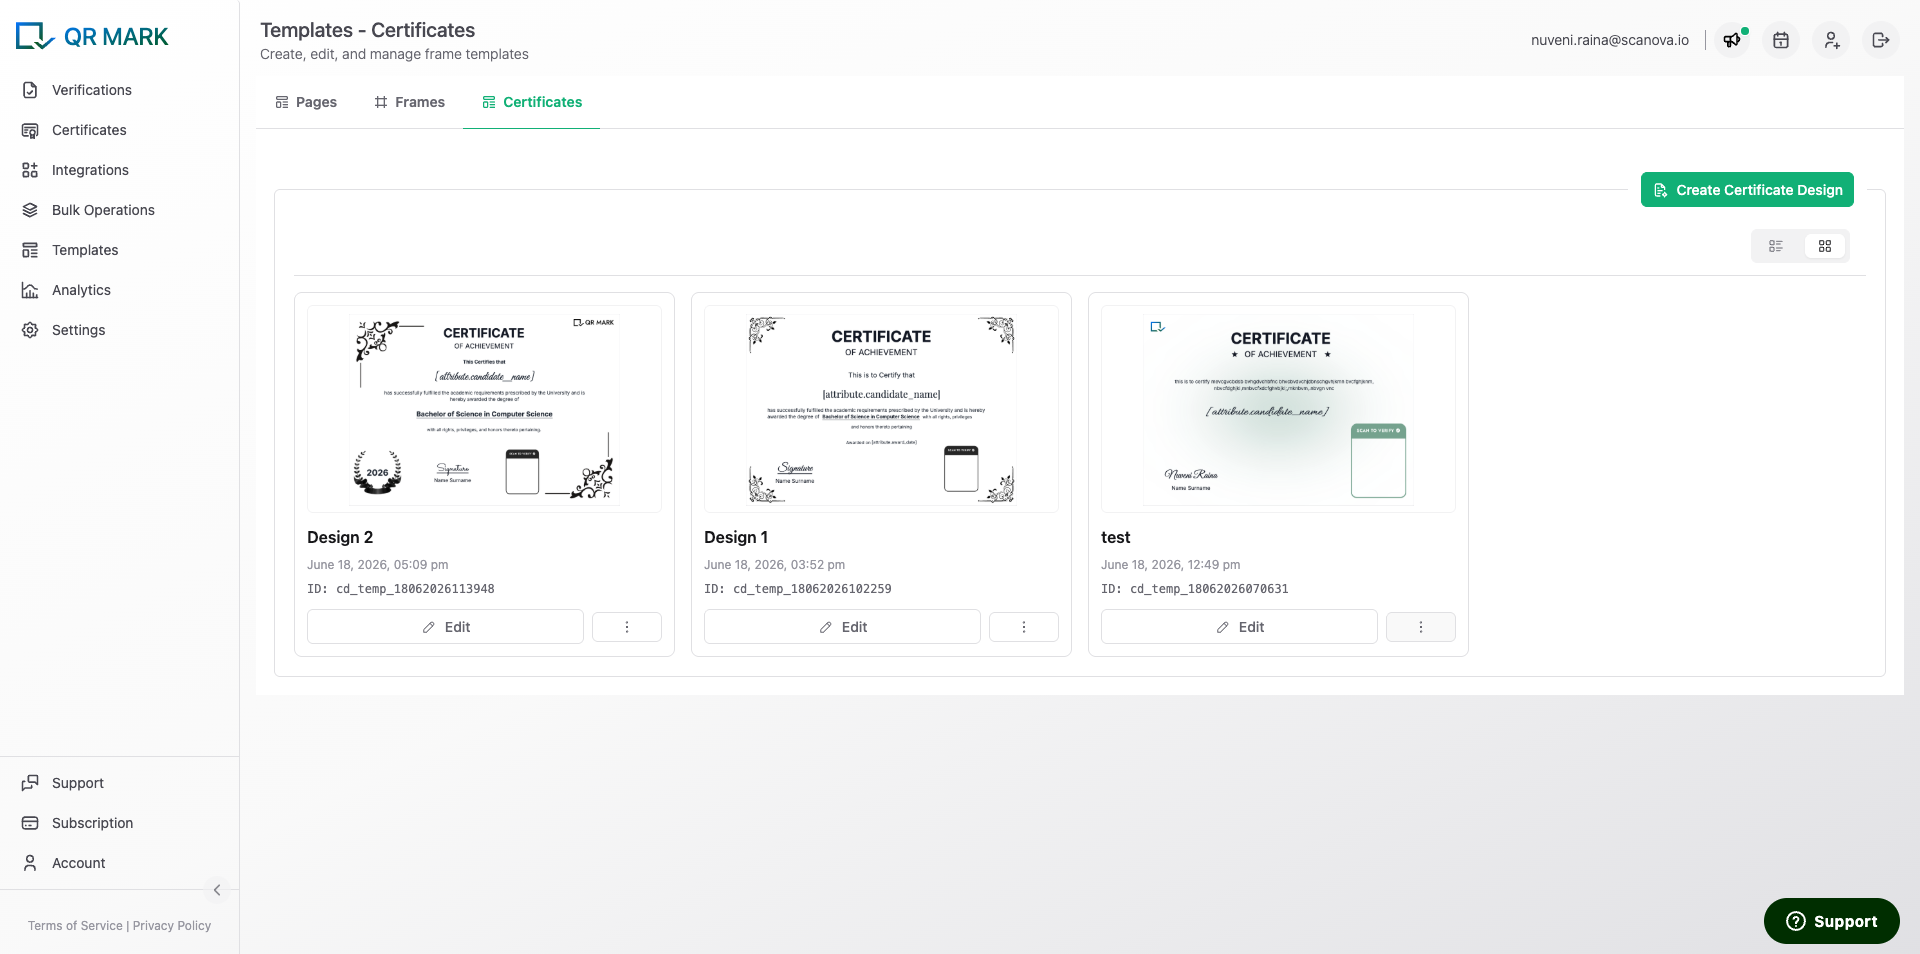Click the logout icon
This screenshot has width=1920, height=954.
(1881, 40)
